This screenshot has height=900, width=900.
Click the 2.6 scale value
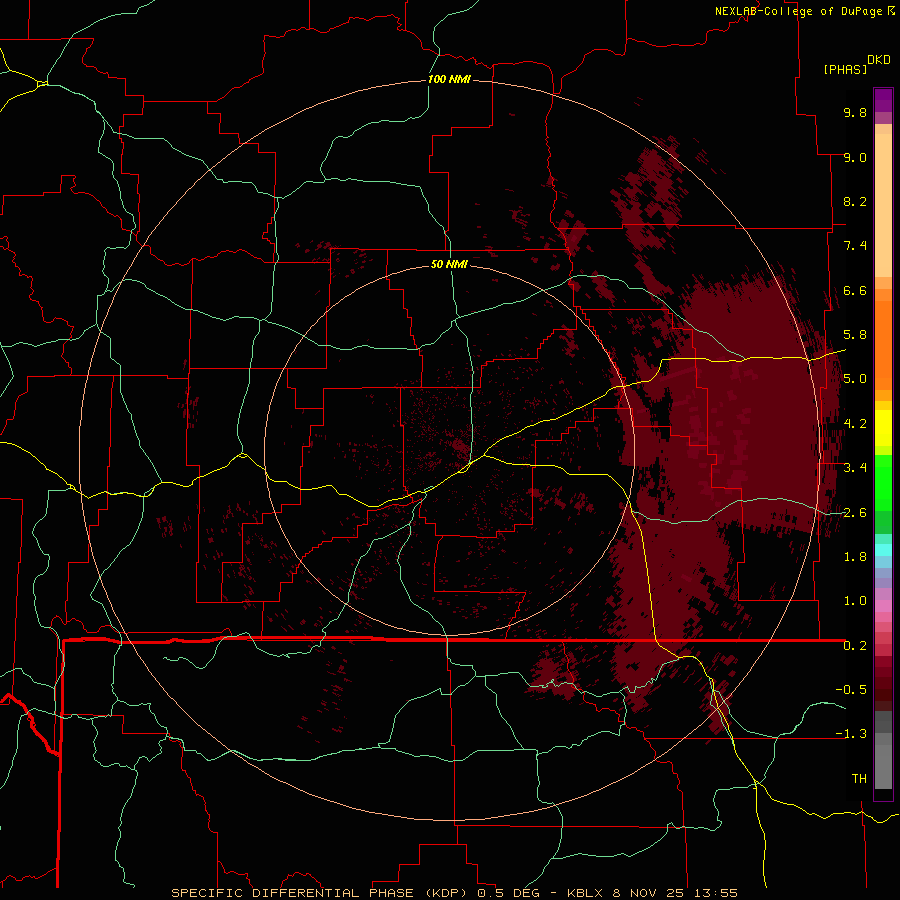pyautogui.click(x=855, y=513)
